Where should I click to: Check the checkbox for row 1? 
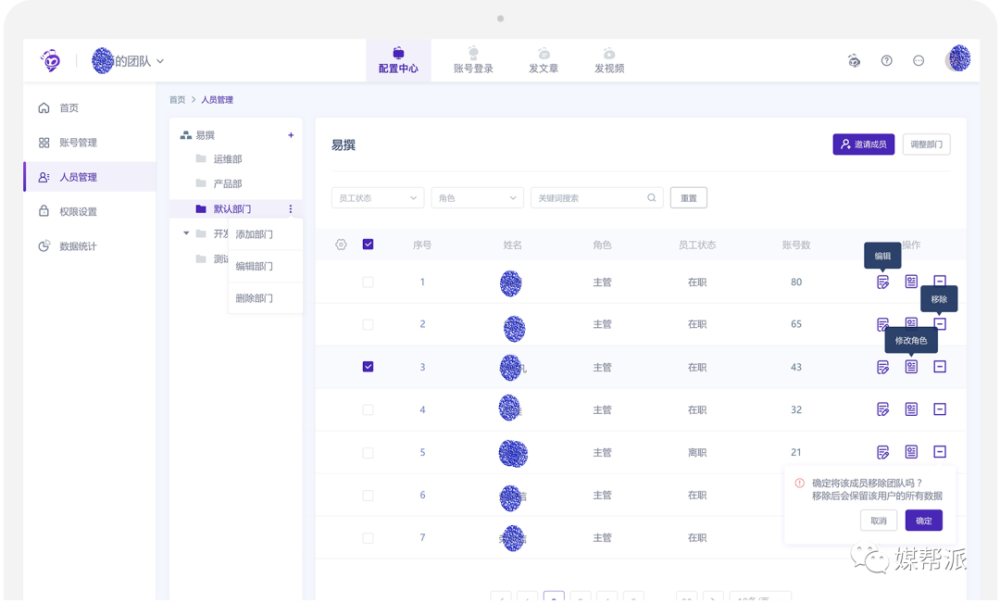[x=368, y=282]
